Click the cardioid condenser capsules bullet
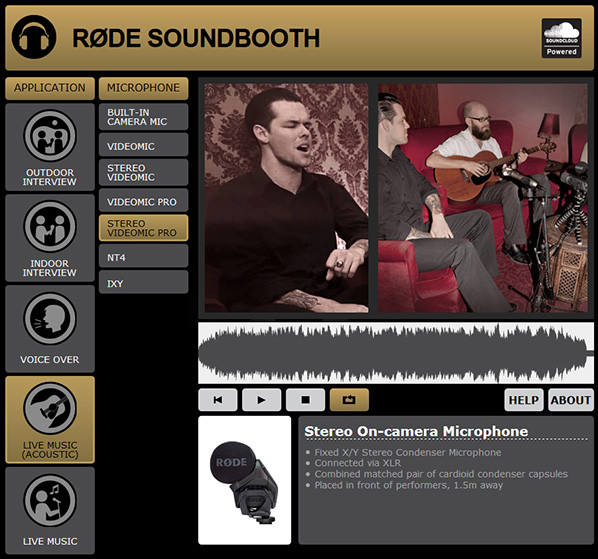 (x=441, y=474)
